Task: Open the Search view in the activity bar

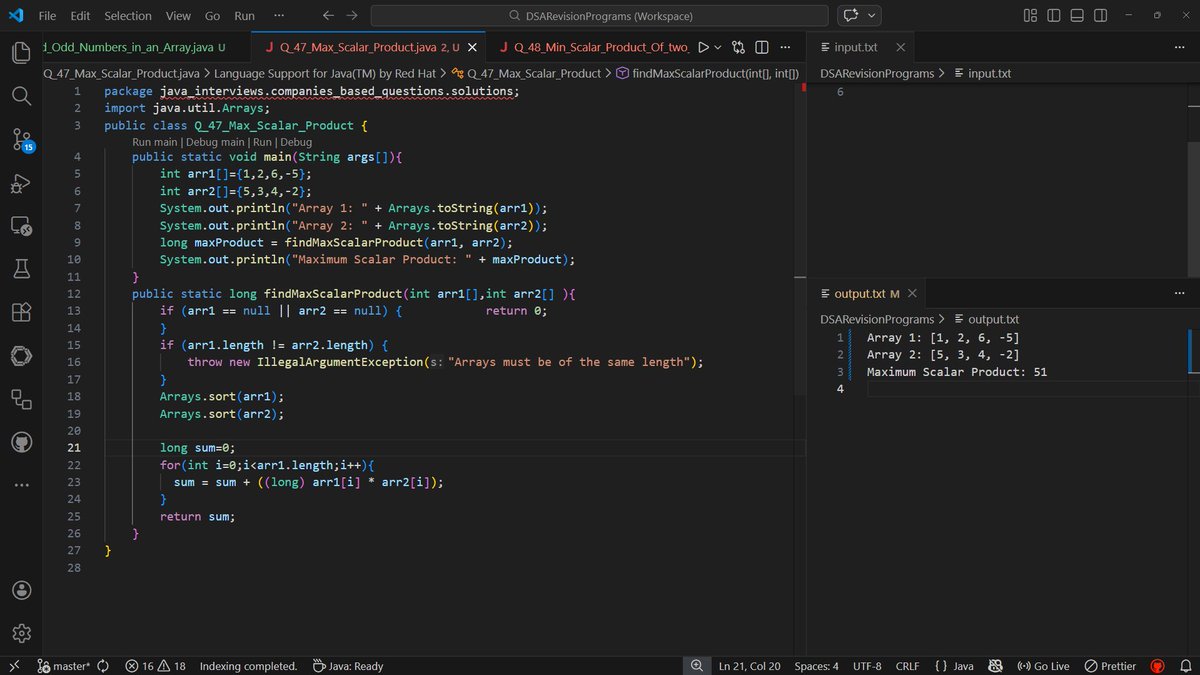Action: coord(22,95)
